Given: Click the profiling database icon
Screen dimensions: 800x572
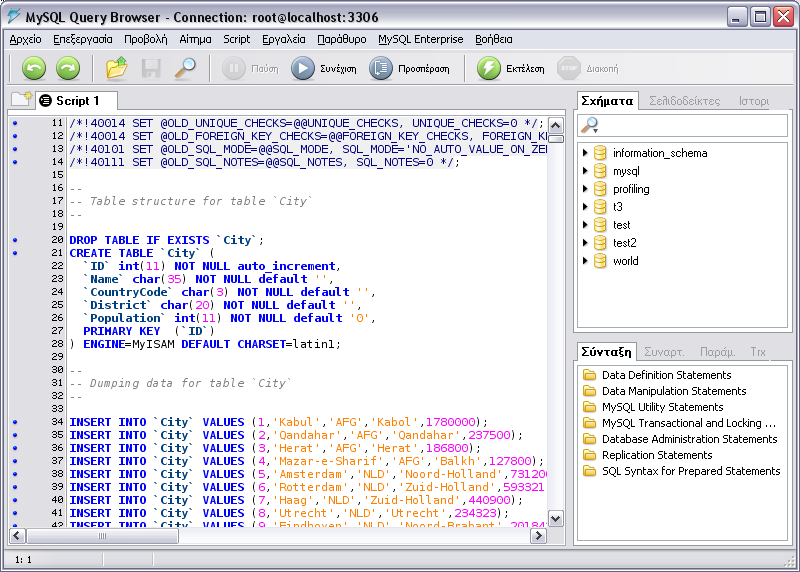Looking at the screenshot, I should click(600, 189).
